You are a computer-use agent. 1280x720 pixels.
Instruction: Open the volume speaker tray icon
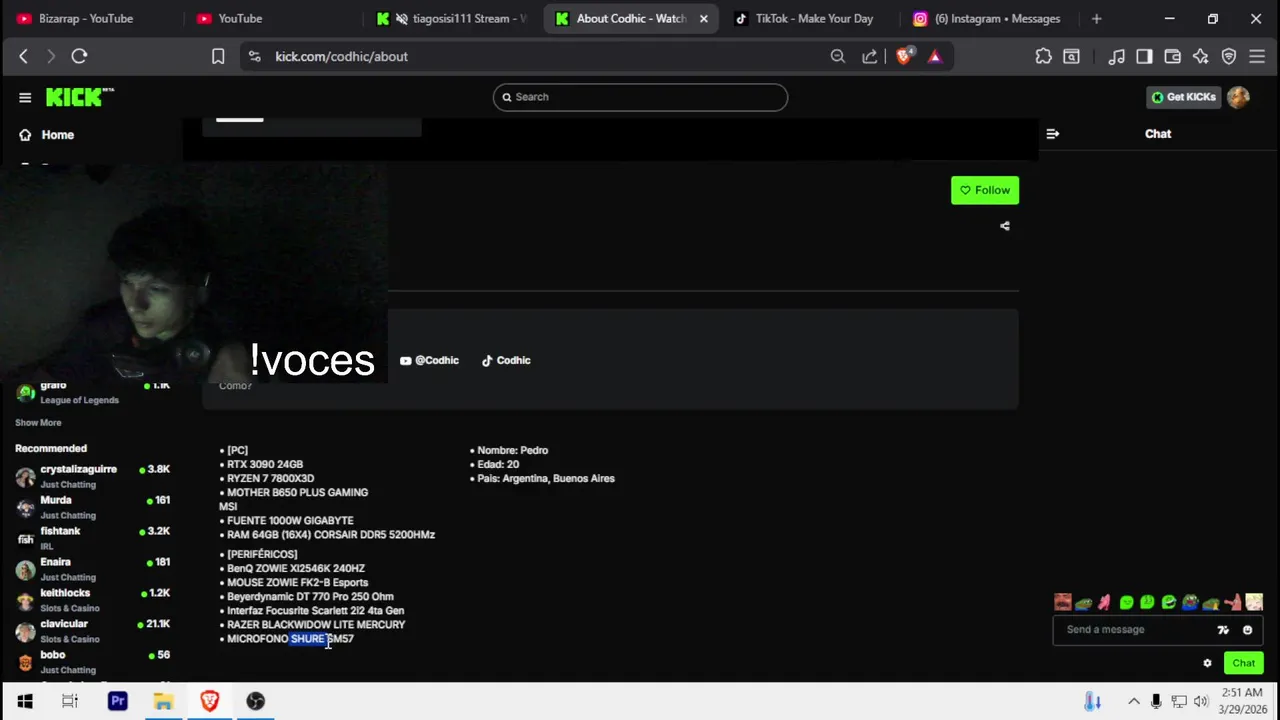(x=1201, y=701)
